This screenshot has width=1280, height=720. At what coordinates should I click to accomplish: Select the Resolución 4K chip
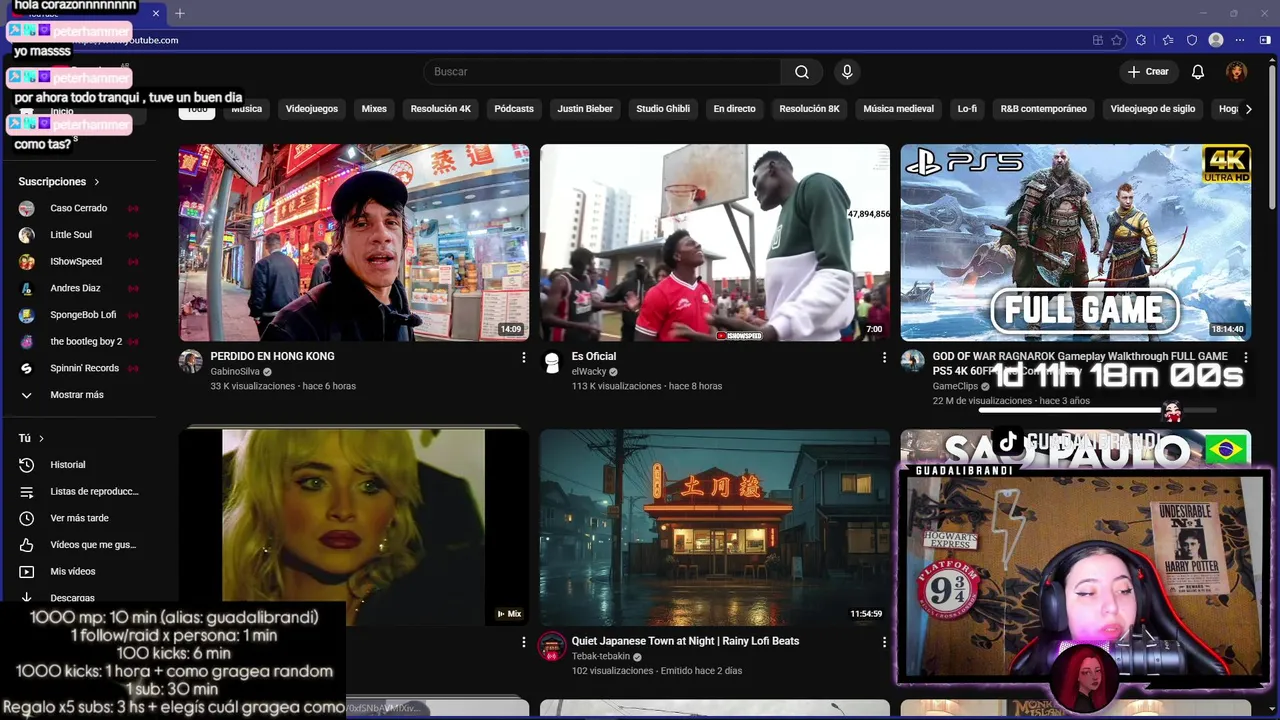(x=440, y=109)
